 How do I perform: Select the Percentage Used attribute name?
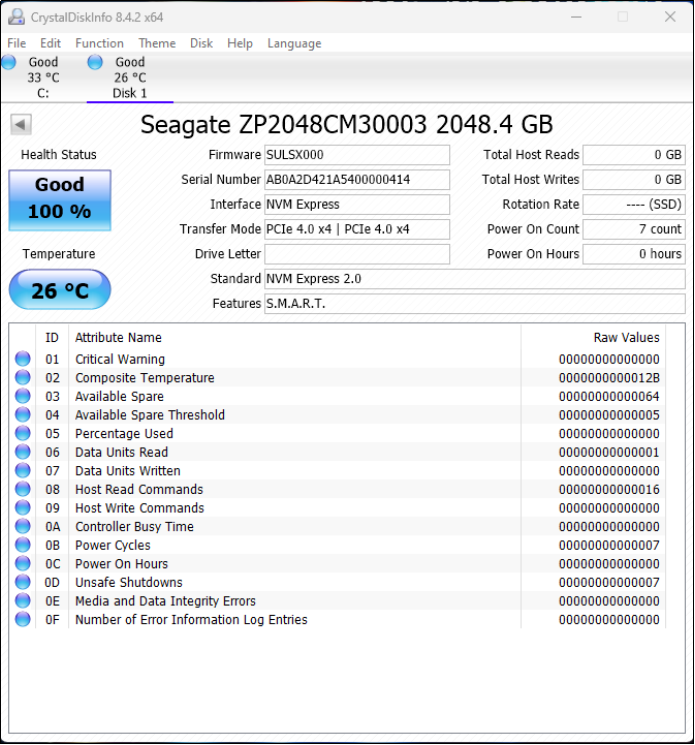[x=124, y=433]
